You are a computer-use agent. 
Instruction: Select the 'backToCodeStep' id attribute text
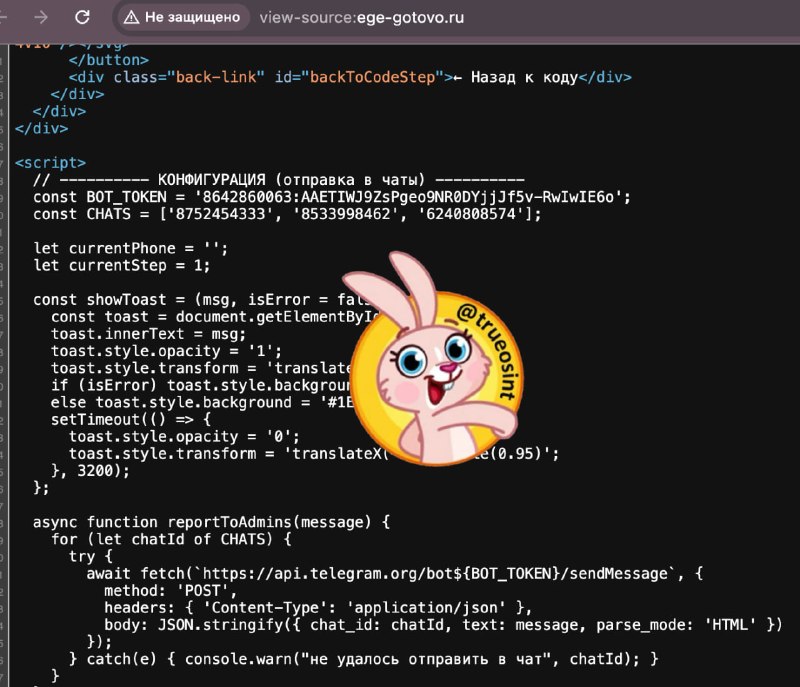point(373,77)
